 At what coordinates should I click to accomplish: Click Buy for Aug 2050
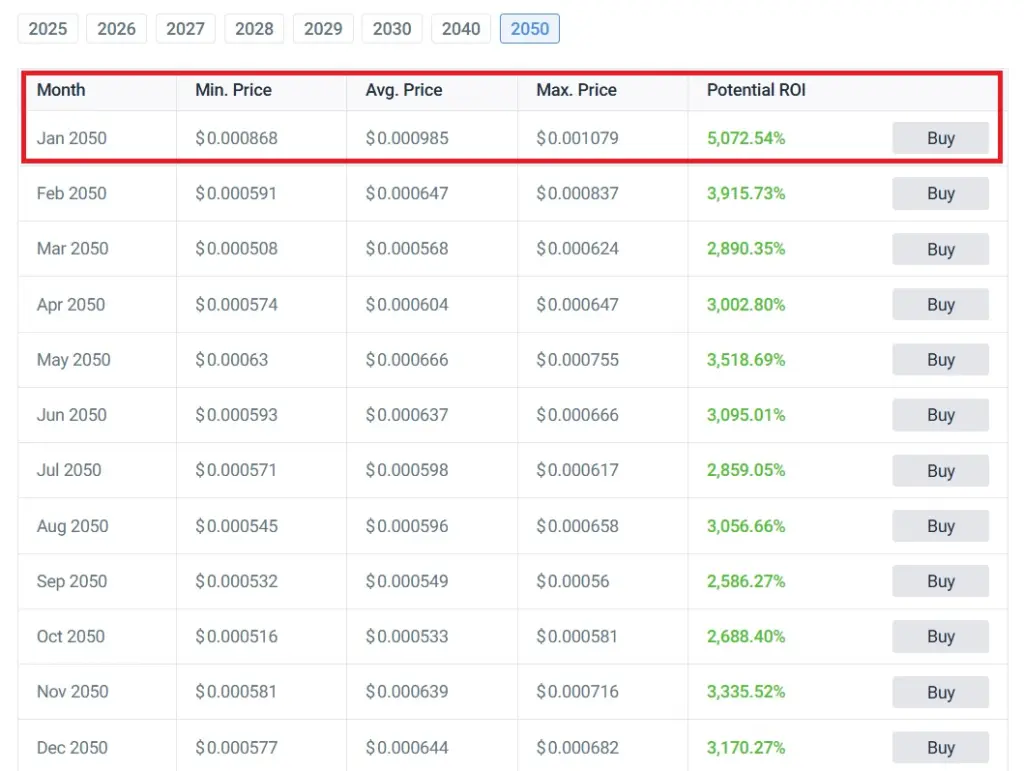click(939, 526)
